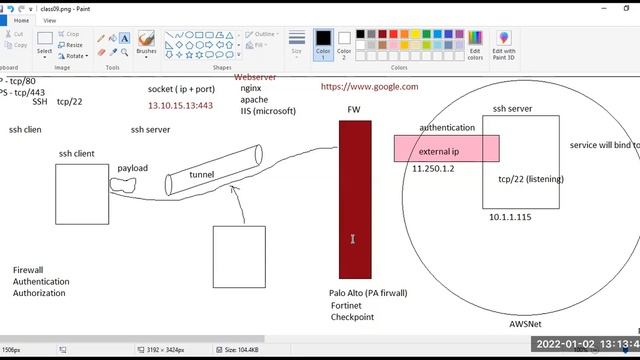The width and height of the screenshot is (640, 360).
Task: Expand the Brushes dropdown
Action: tap(146, 57)
